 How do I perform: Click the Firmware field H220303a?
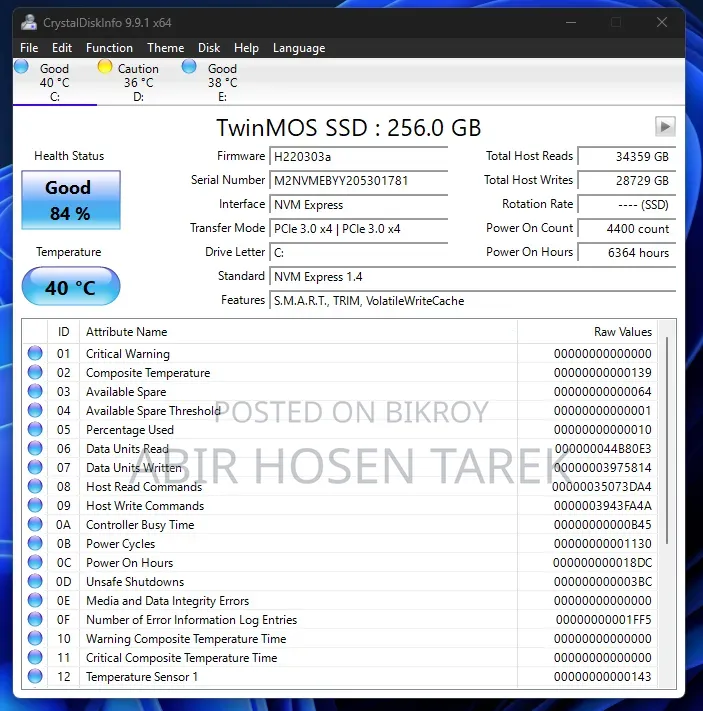click(359, 157)
